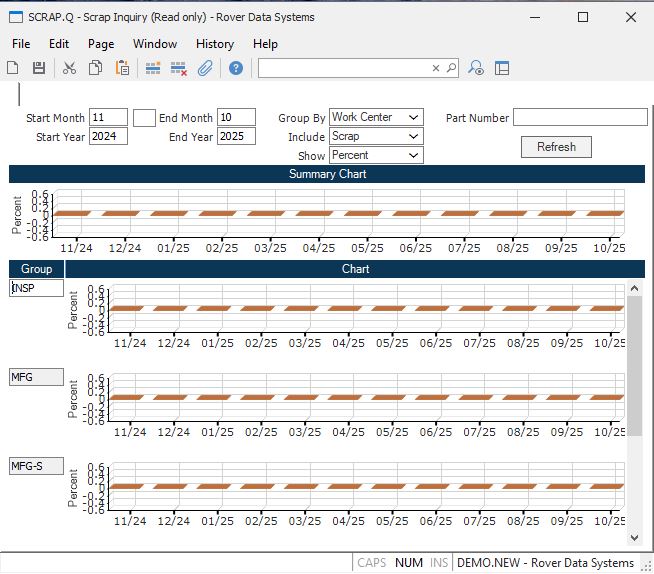Click the Save disk icon
The image size is (654, 574).
click(39, 68)
